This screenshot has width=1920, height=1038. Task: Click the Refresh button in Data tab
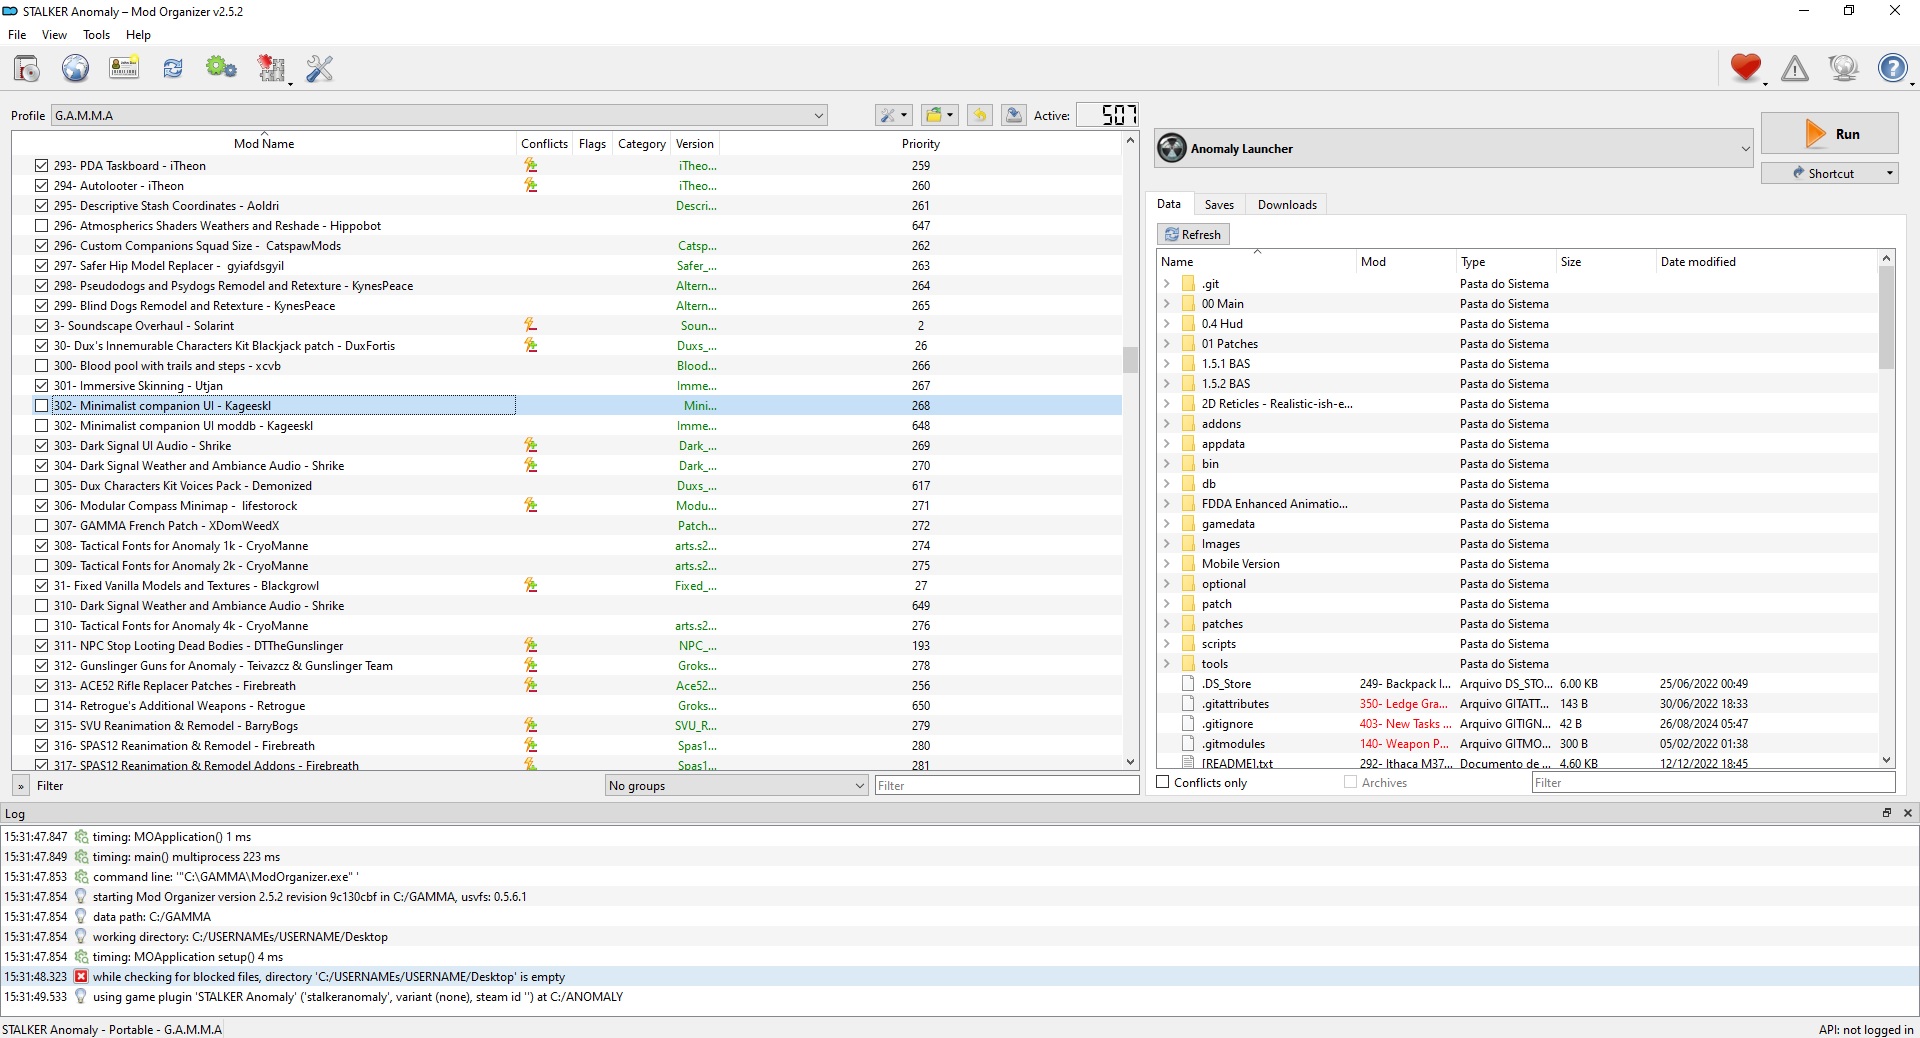[1193, 234]
